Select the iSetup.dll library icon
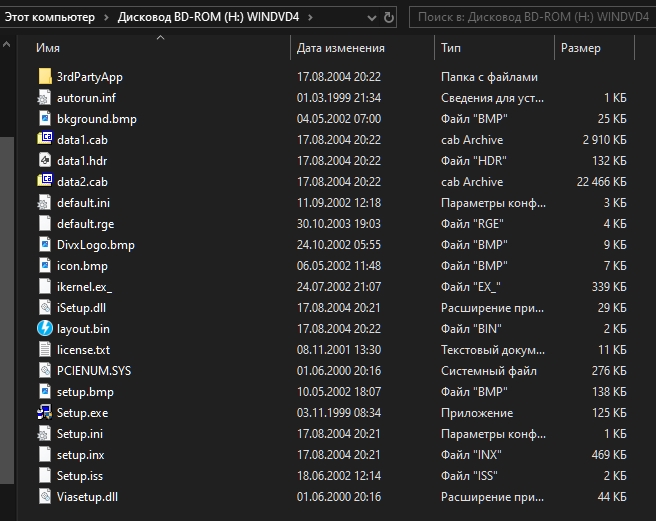This screenshot has height=521, width=656. coord(45,308)
